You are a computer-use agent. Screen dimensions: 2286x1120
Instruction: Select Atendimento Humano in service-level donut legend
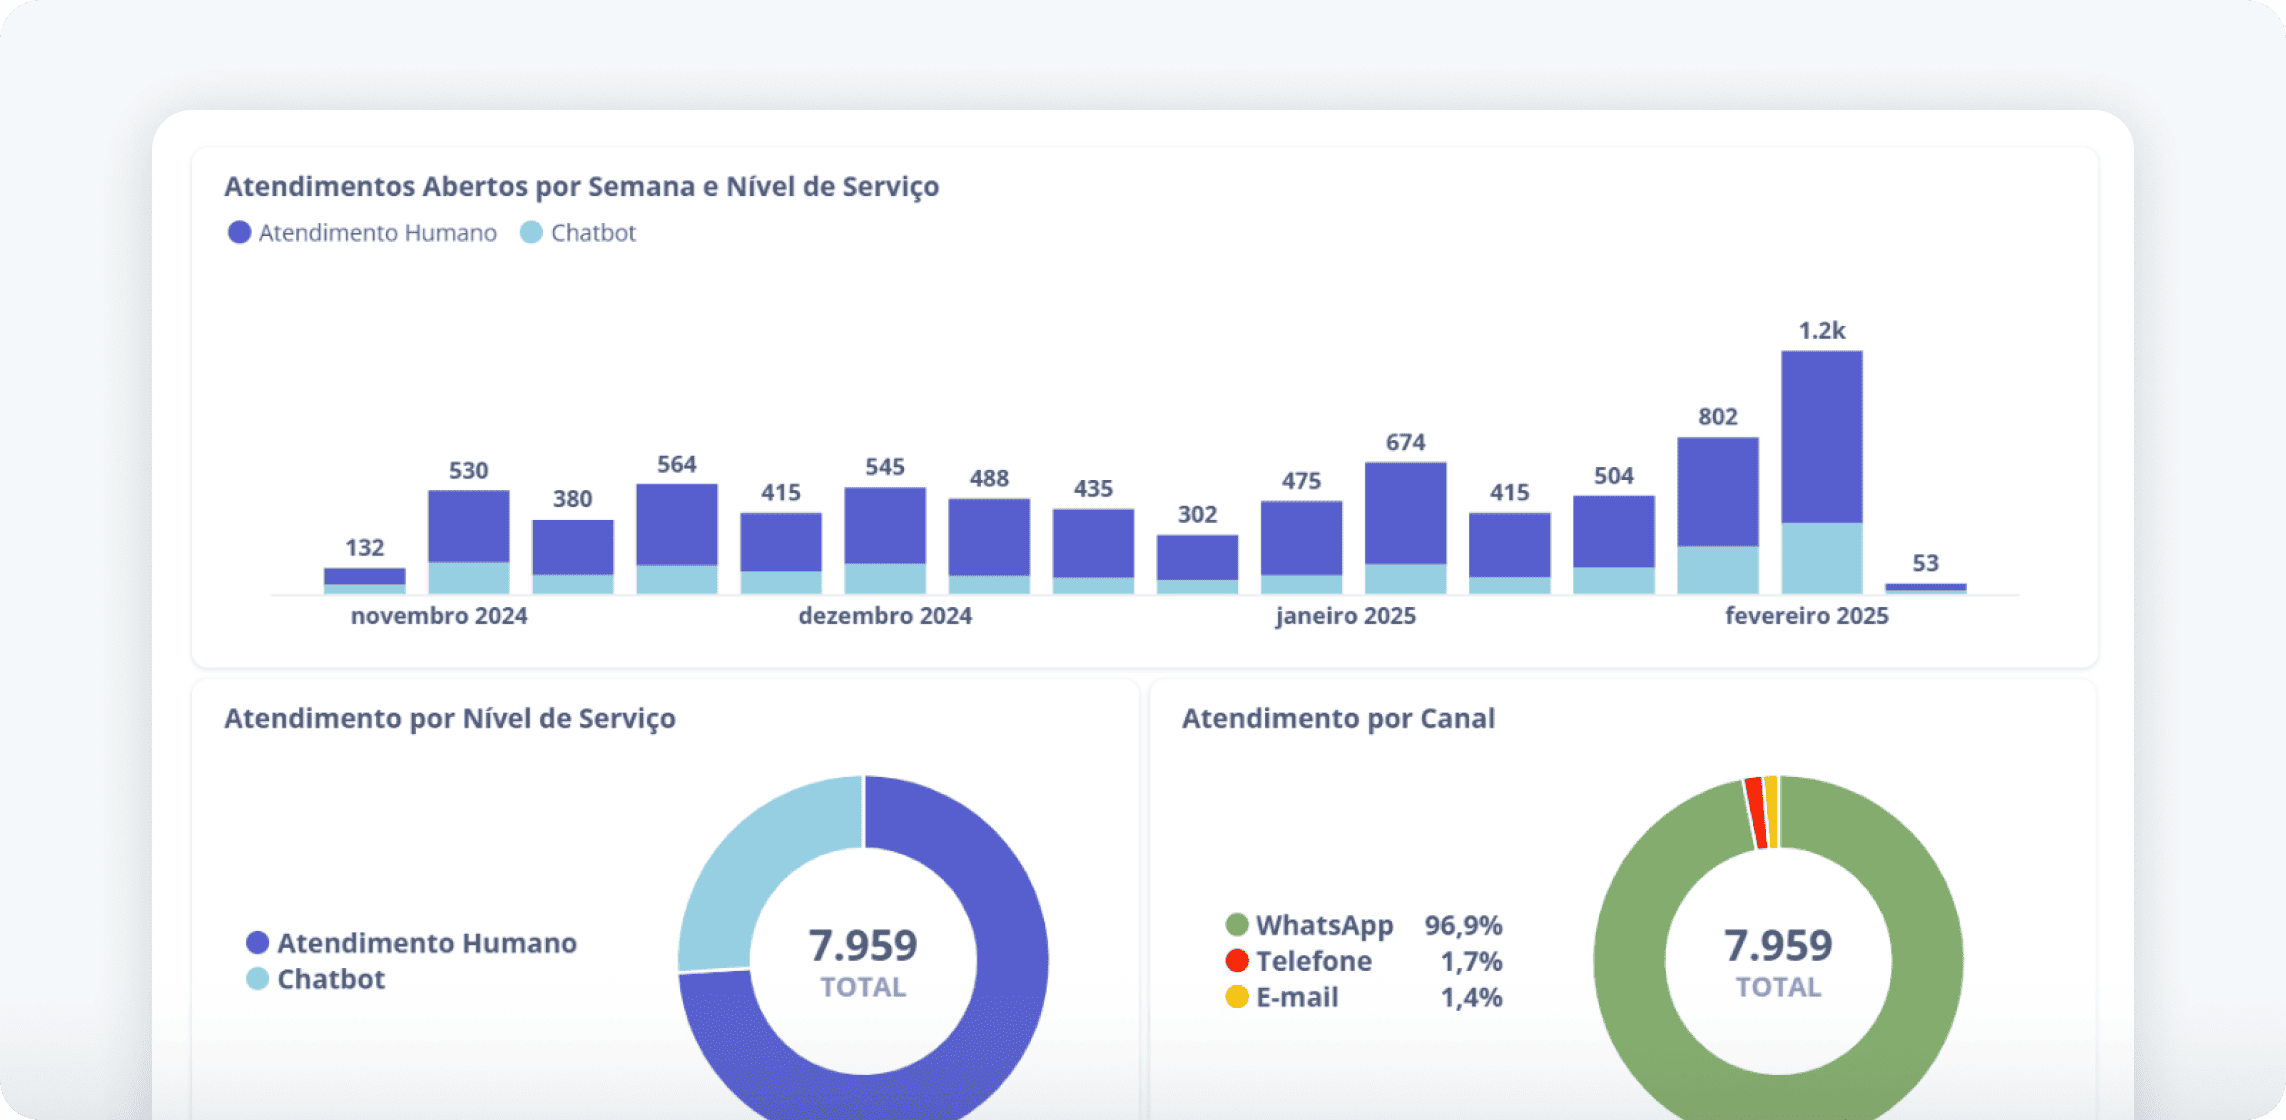tap(411, 943)
